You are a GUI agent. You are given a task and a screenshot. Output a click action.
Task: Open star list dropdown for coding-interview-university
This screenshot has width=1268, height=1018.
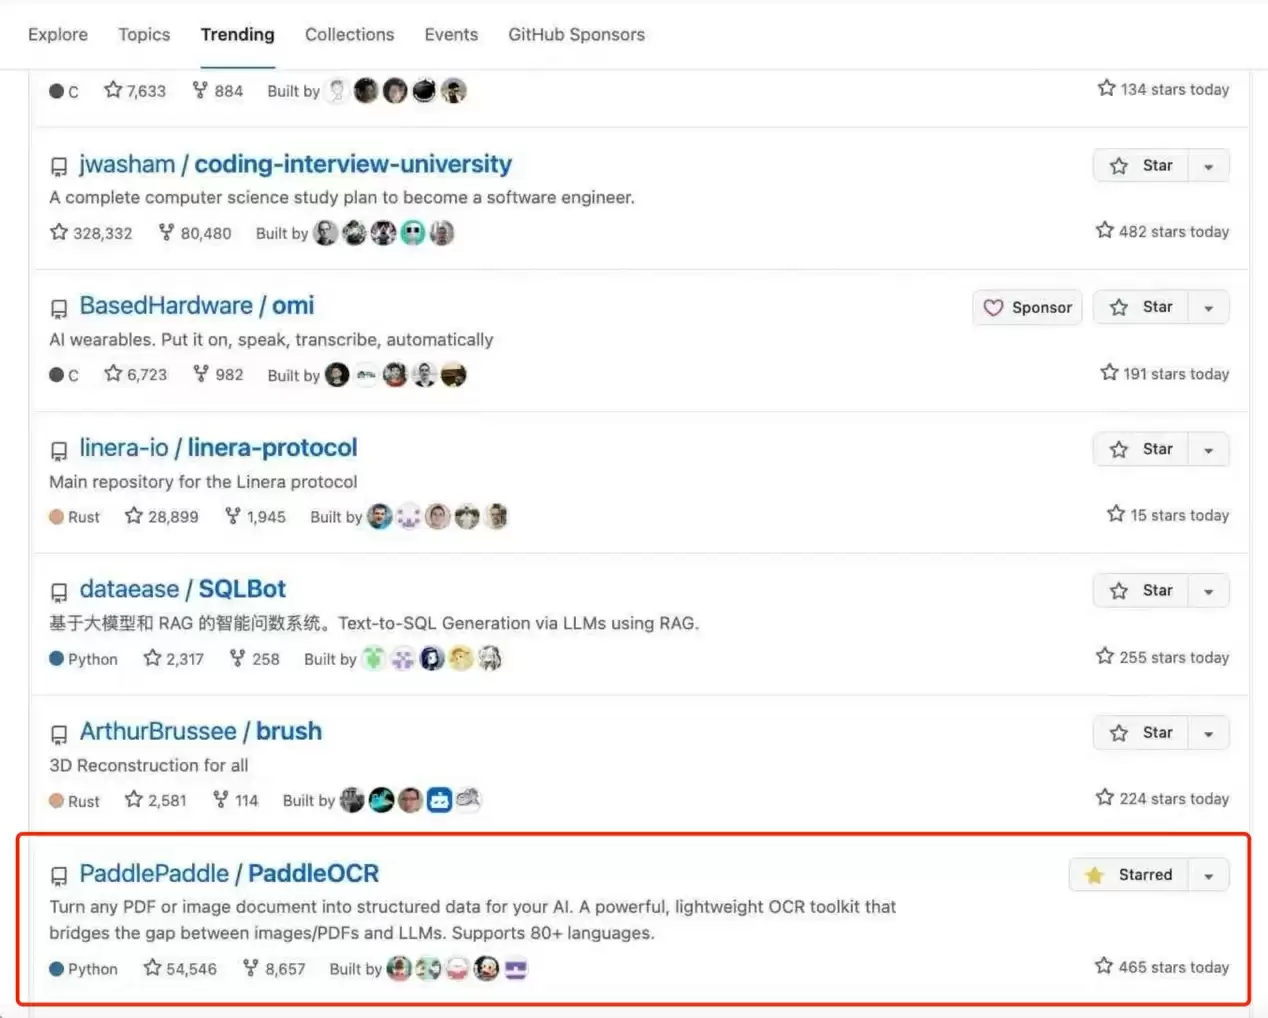click(1209, 166)
